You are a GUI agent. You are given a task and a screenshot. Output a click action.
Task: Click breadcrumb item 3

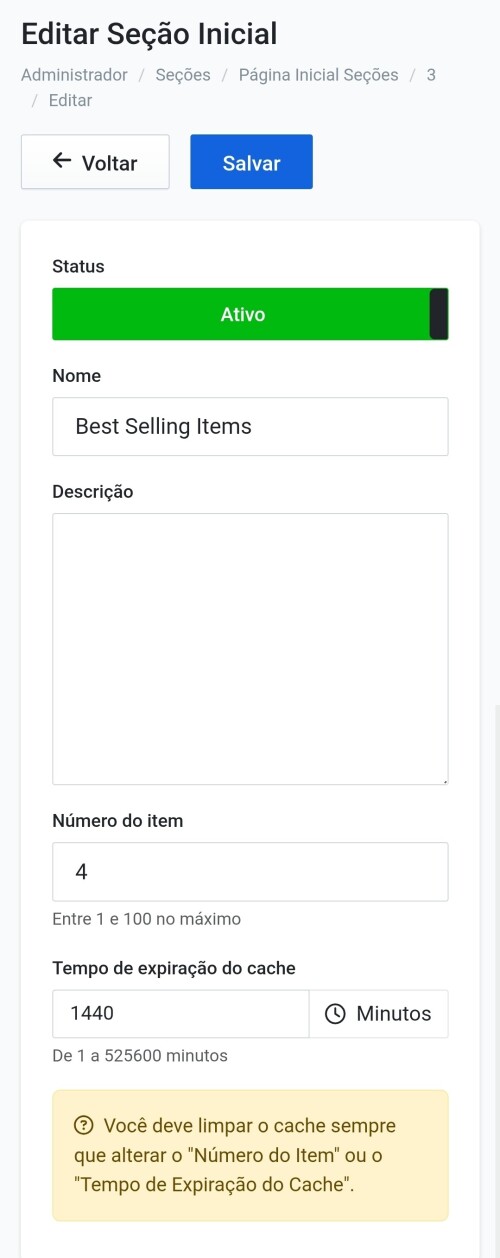[431, 75]
